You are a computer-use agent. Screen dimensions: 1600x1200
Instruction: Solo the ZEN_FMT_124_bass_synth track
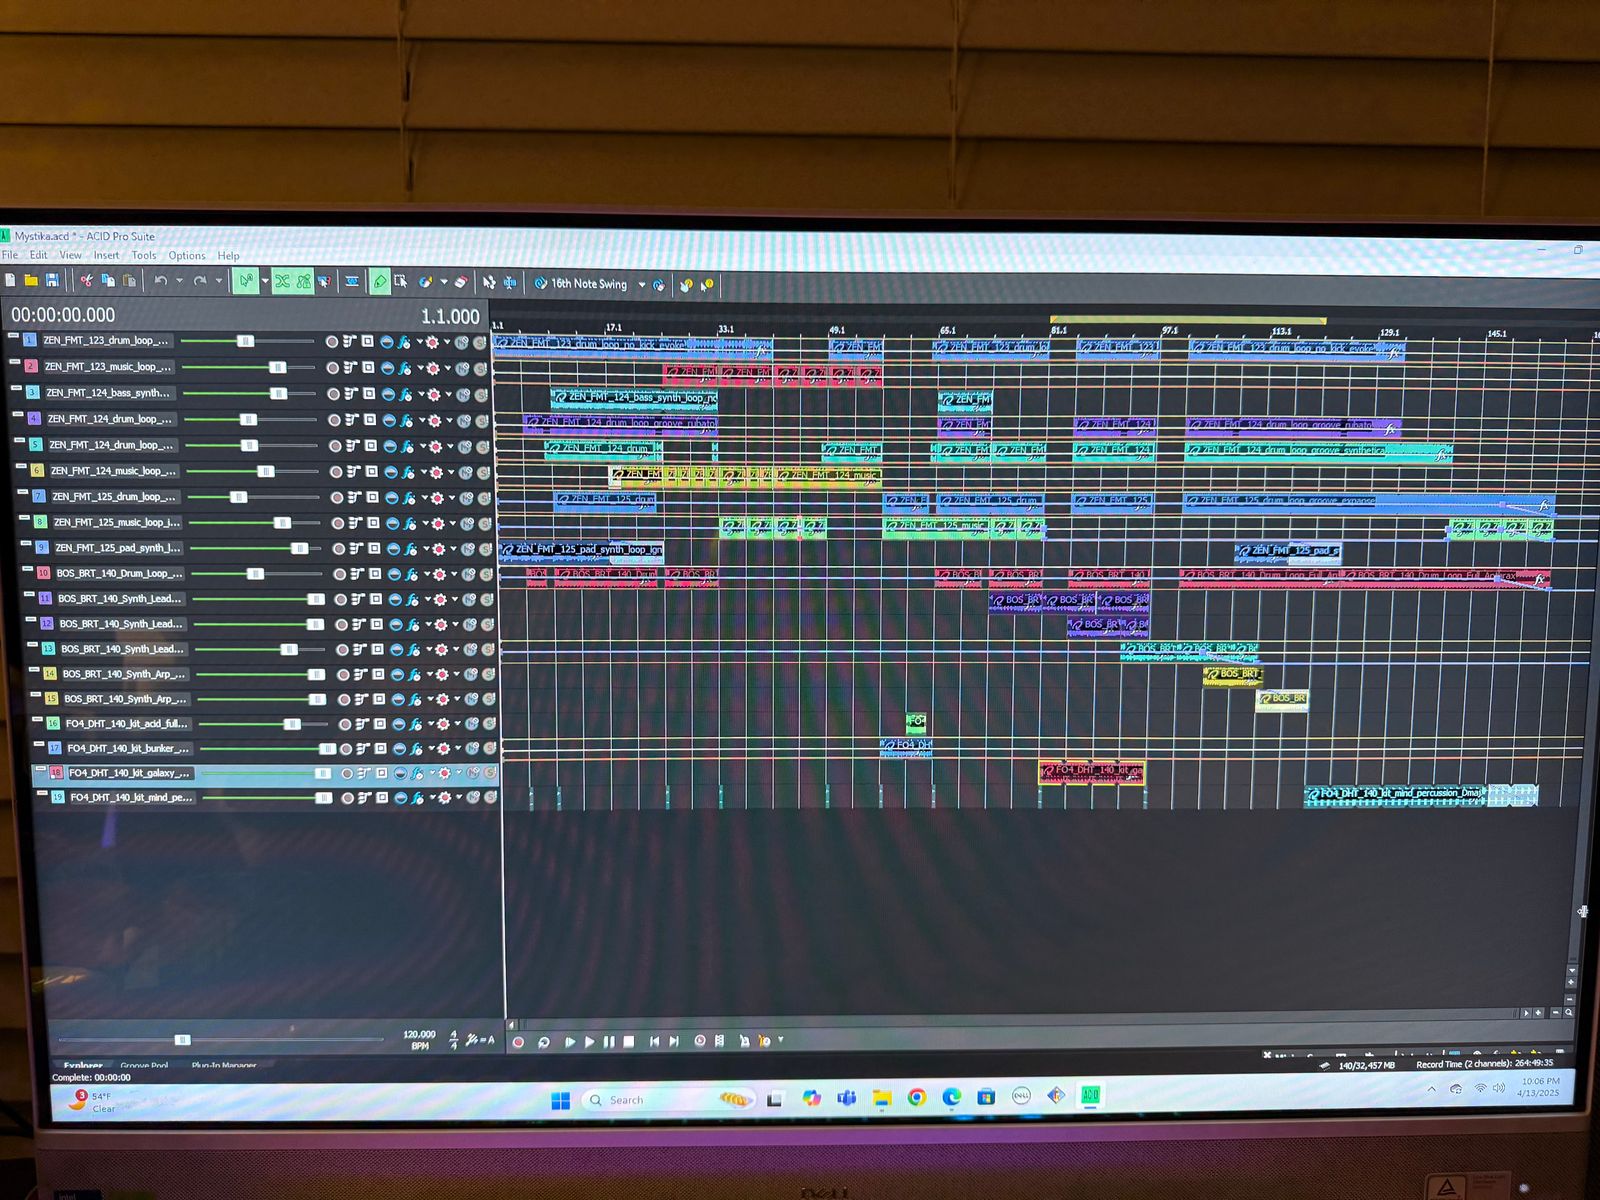(x=480, y=395)
